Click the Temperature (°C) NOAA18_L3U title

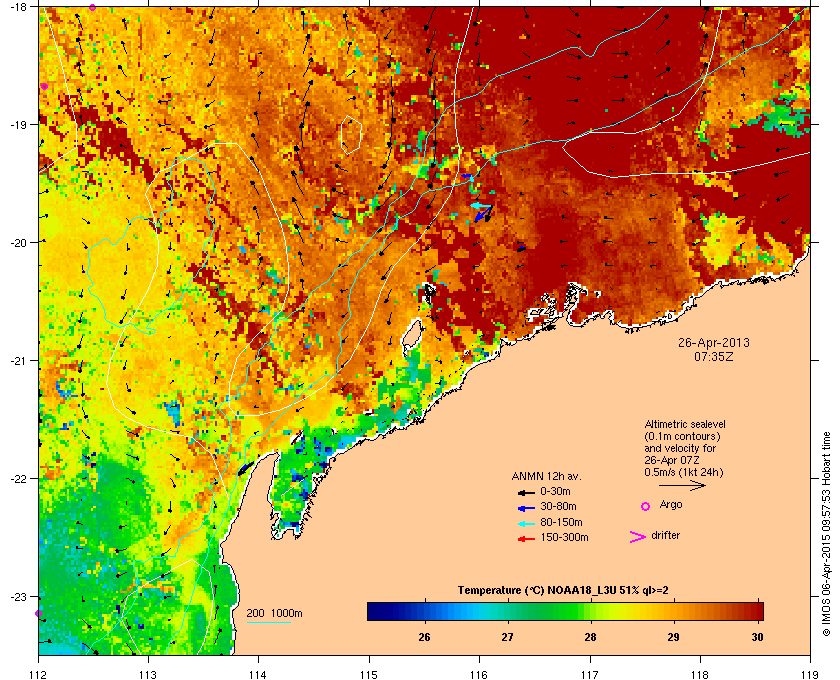[562, 591]
